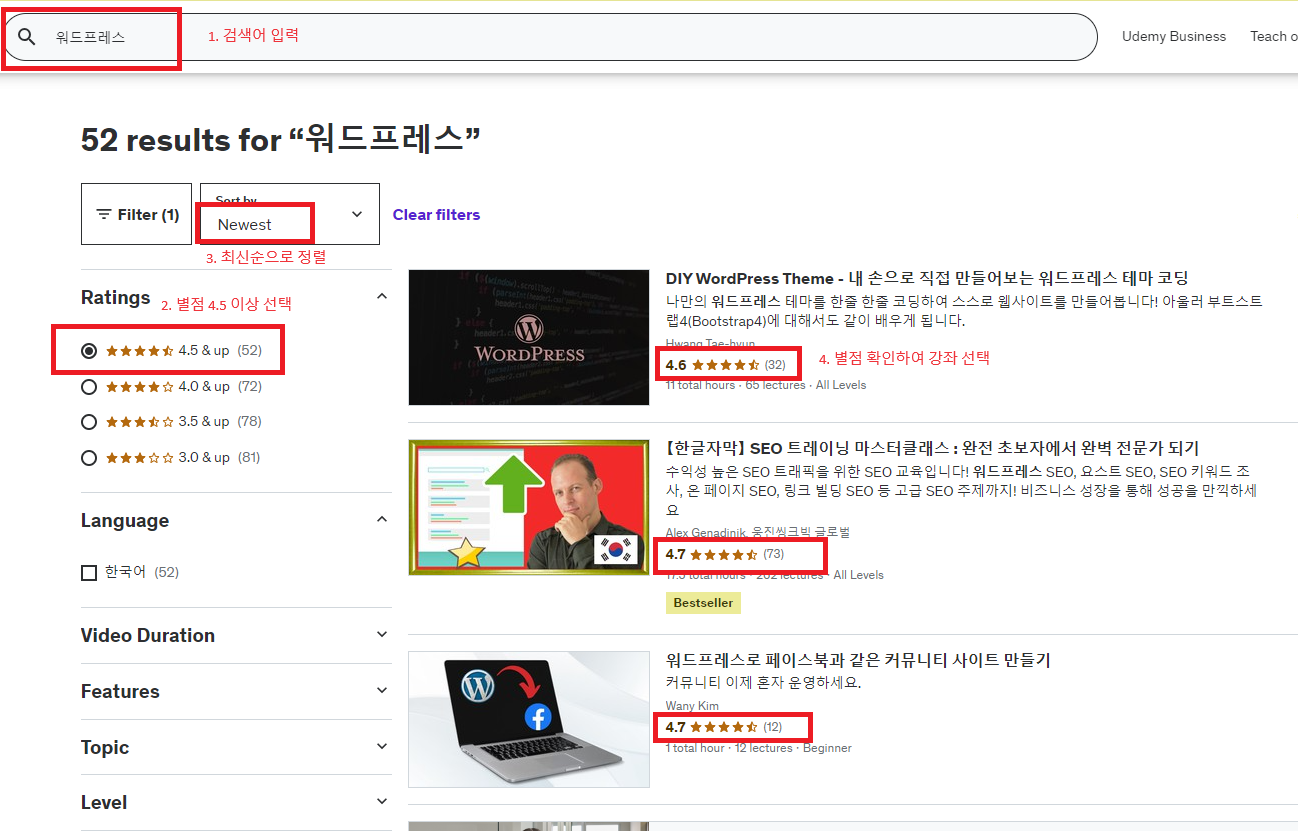
Task: Click the chevron arrow in the Sort by dropdown
Action: point(357,214)
